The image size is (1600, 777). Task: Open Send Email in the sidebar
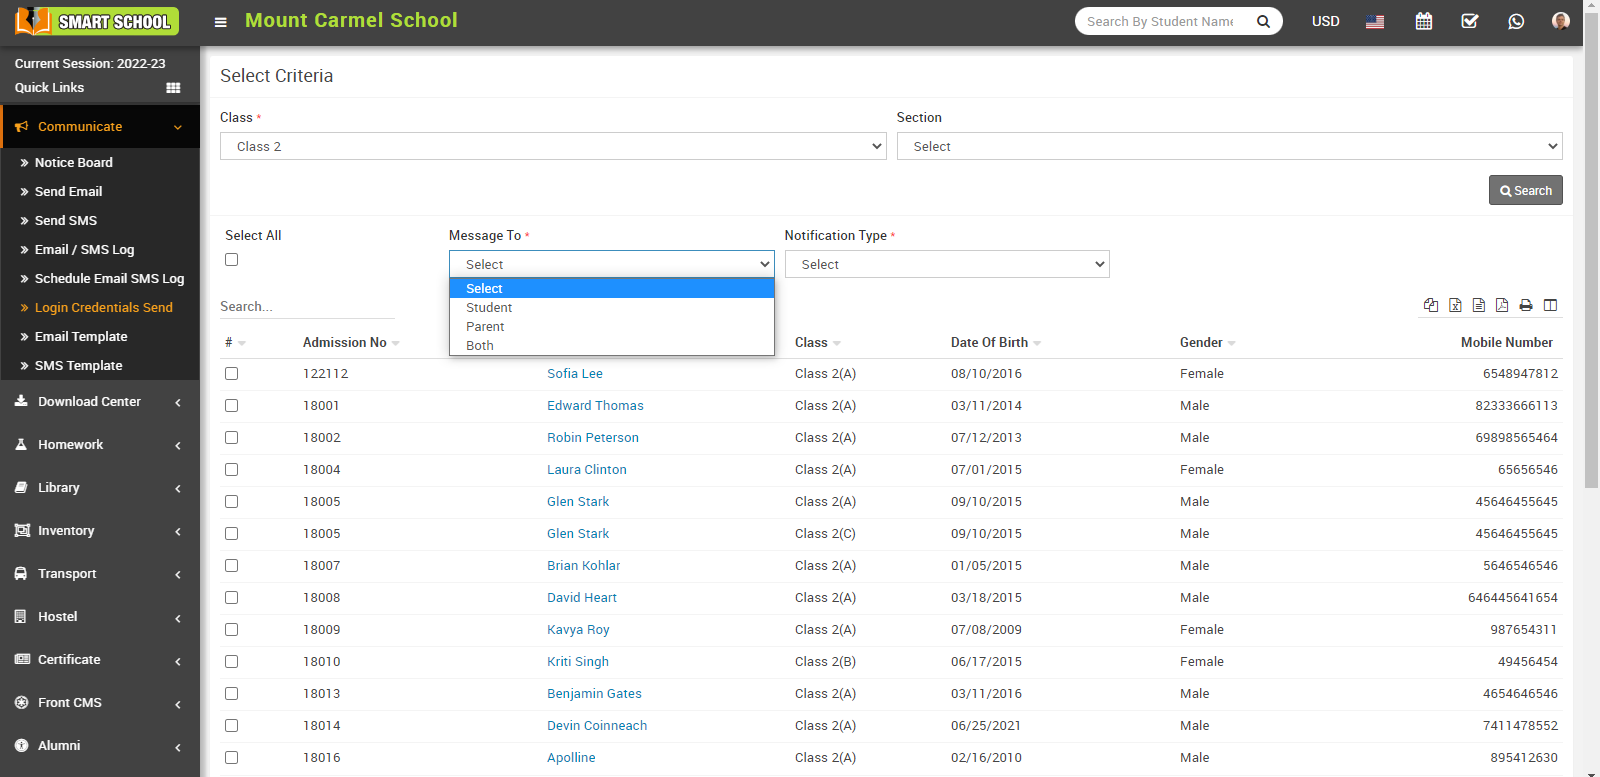coord(68,191)
